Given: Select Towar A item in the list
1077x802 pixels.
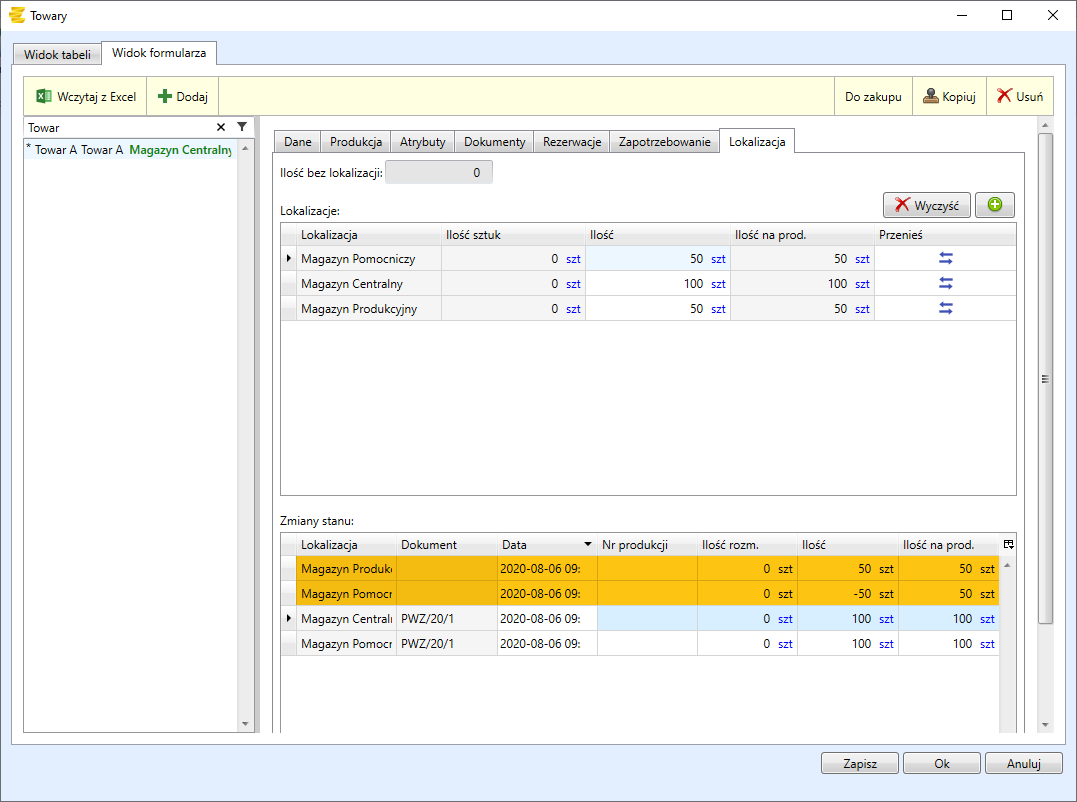Looking at the screenshot, I should (130, 150).
